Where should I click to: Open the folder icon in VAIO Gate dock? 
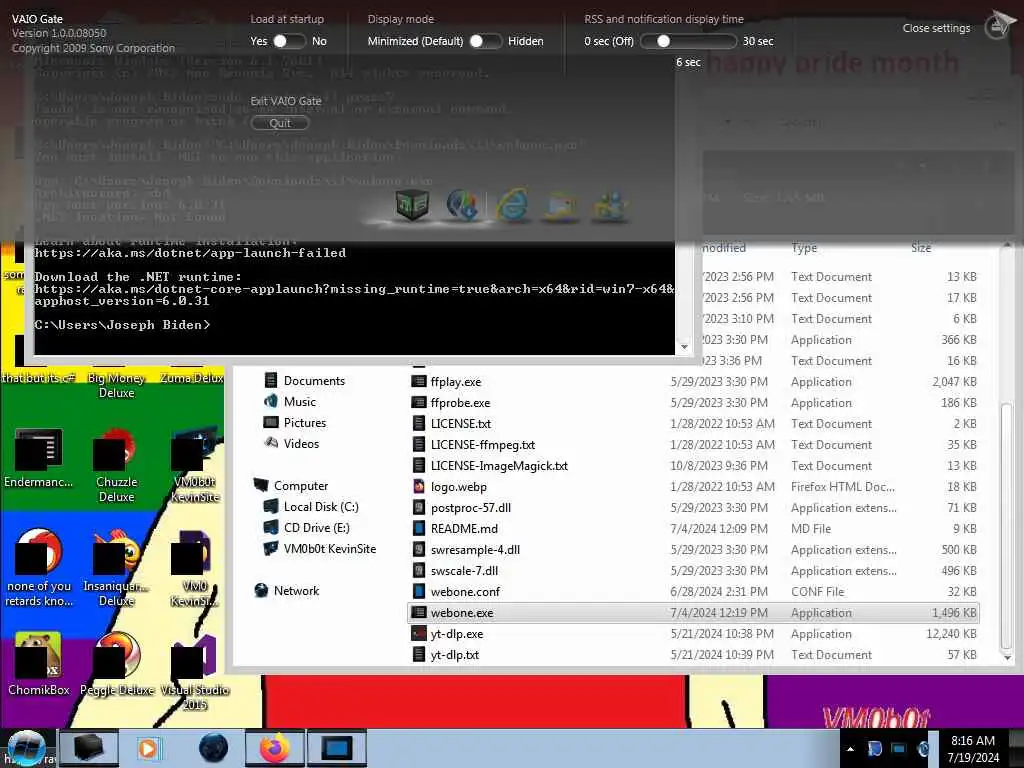point(561,206)
